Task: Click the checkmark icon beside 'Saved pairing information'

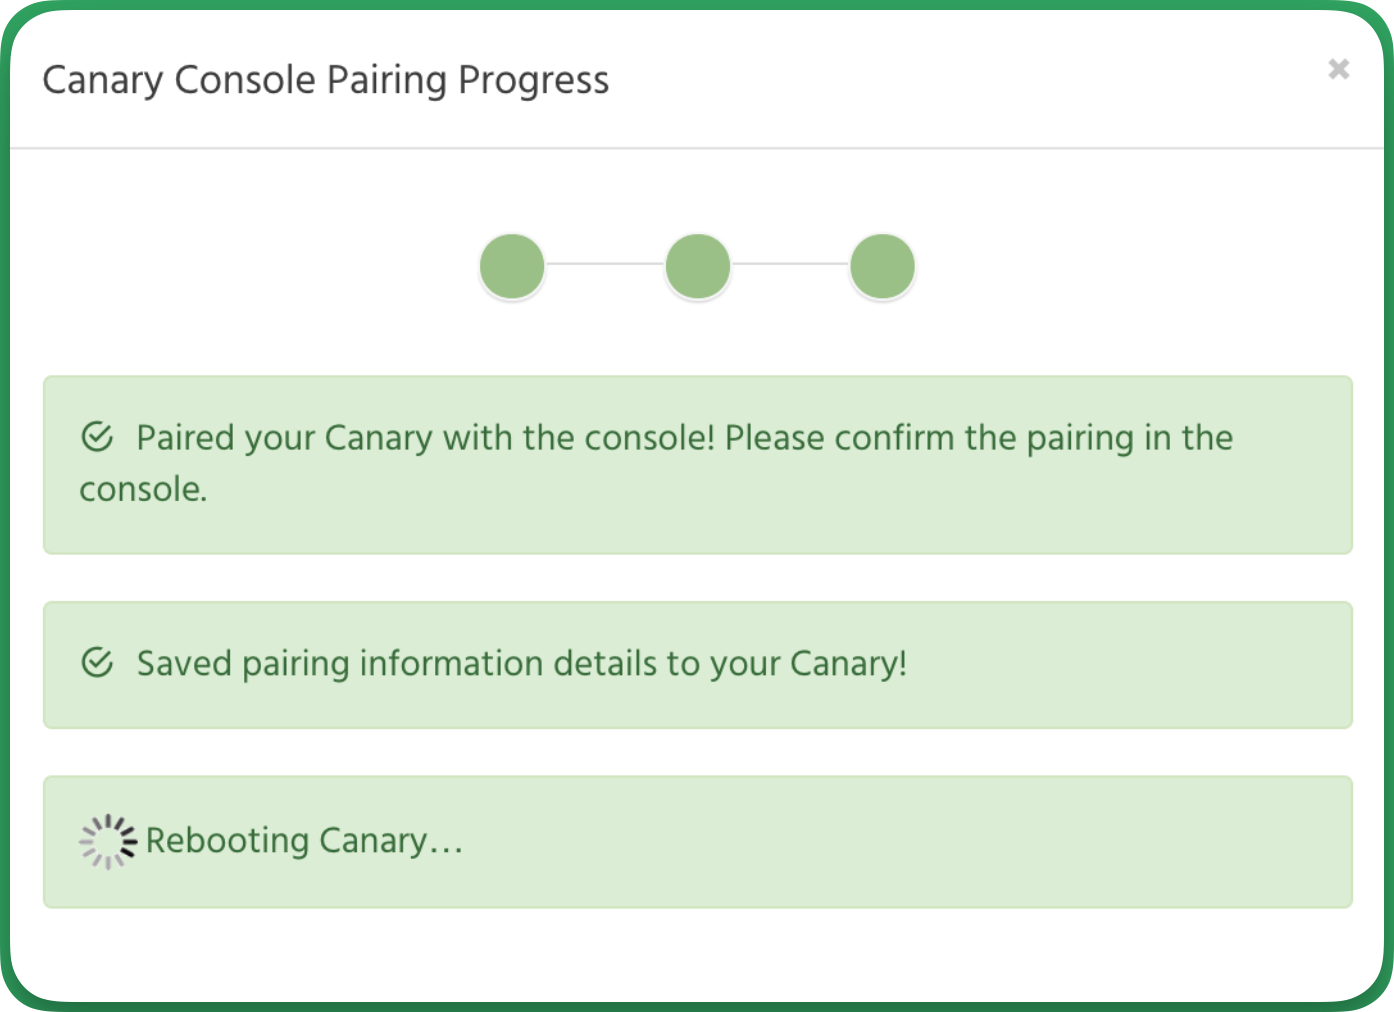Action: coord(97,662)
